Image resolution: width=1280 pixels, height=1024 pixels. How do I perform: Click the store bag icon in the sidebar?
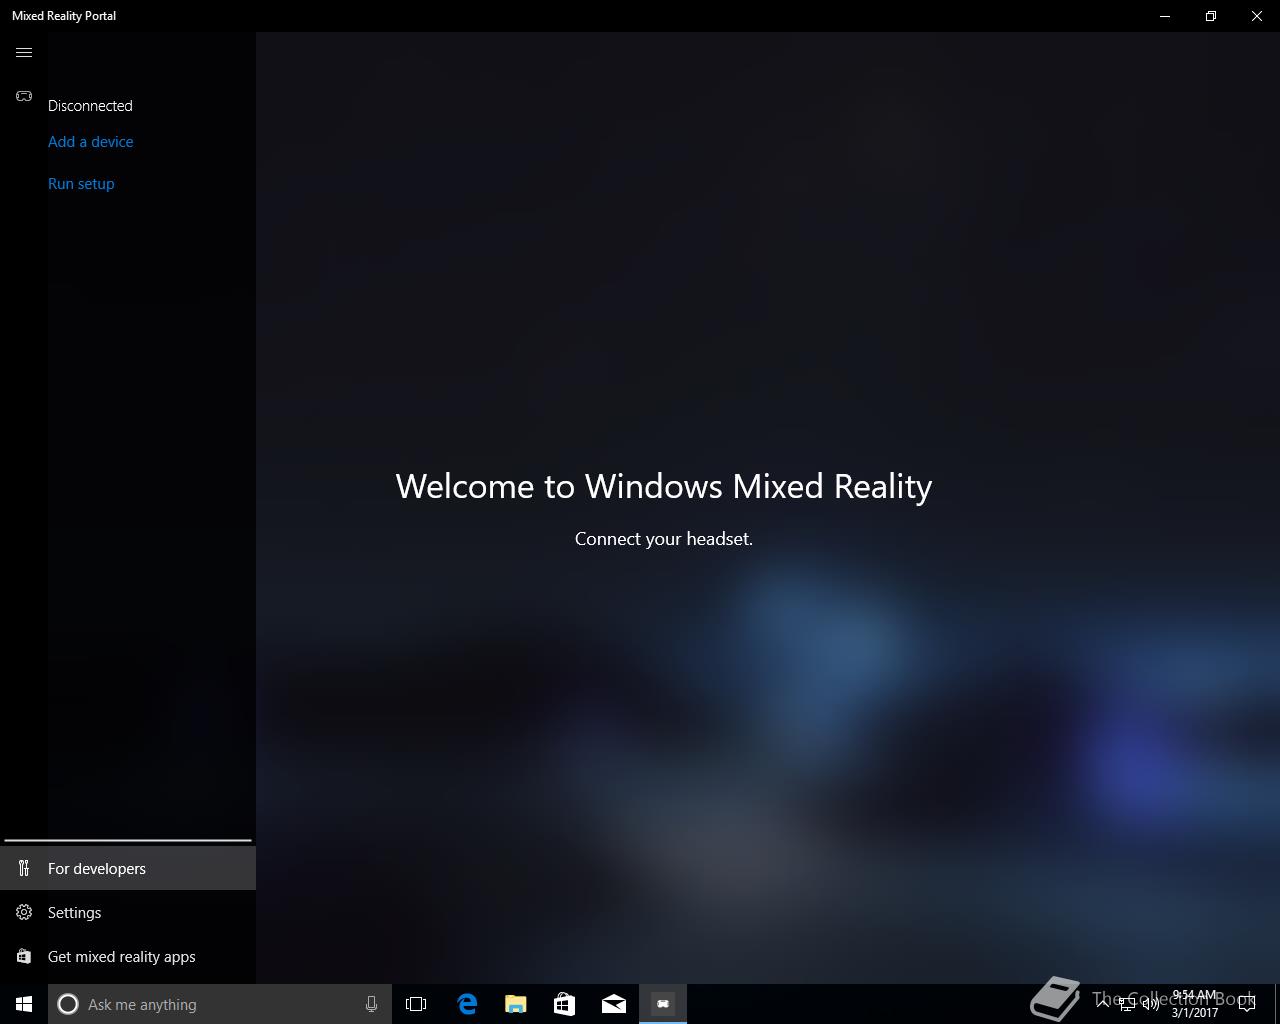click(x=24, y=956)
